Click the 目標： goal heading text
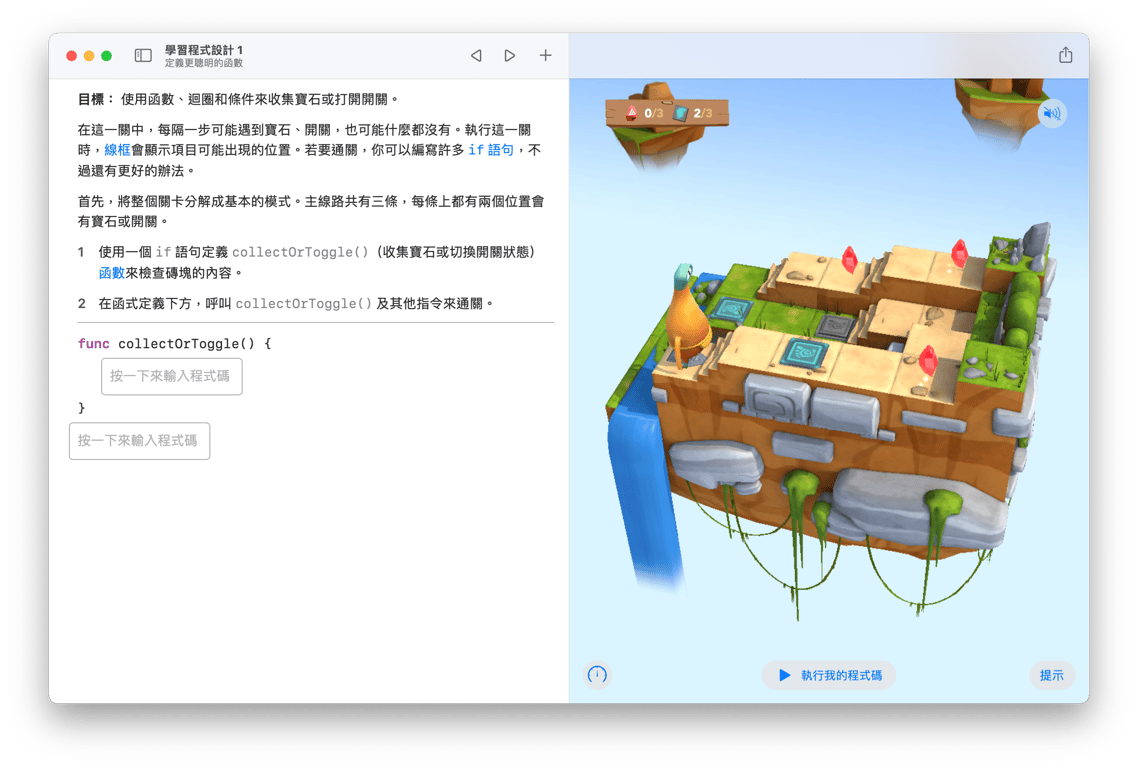This screenshot has height=768, width=1138. coord(96,99)
